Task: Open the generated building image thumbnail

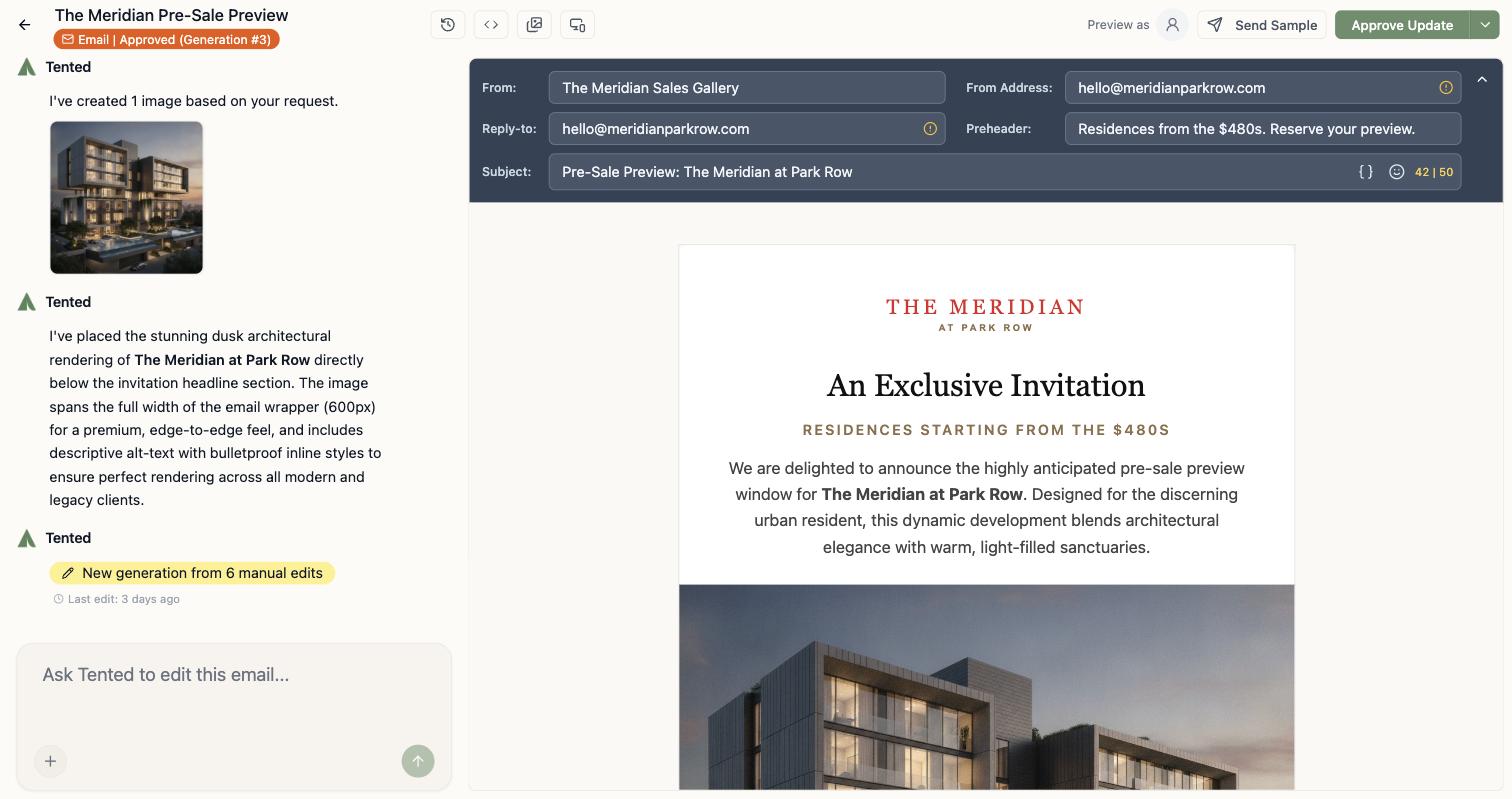Action: 127,198
